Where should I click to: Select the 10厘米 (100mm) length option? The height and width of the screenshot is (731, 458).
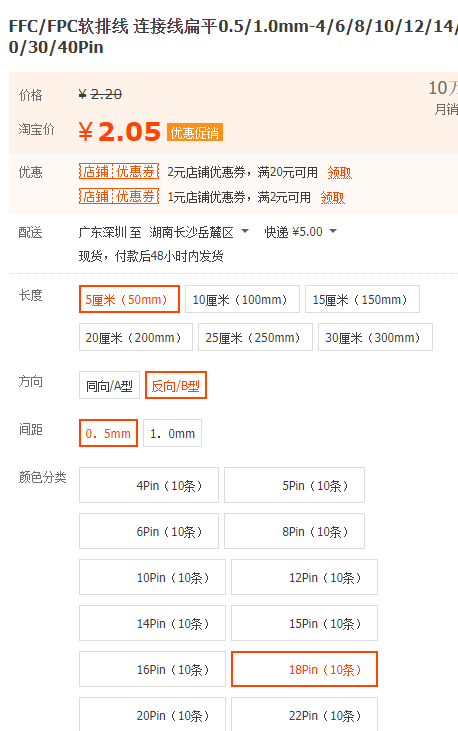(x=242, y=299)
